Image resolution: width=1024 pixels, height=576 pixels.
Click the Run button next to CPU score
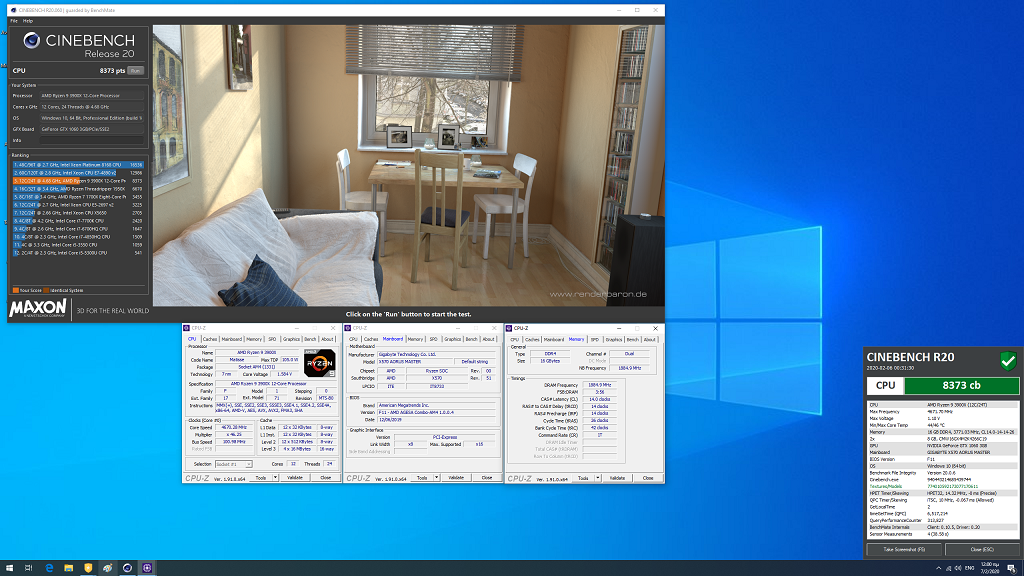(135, 71)
